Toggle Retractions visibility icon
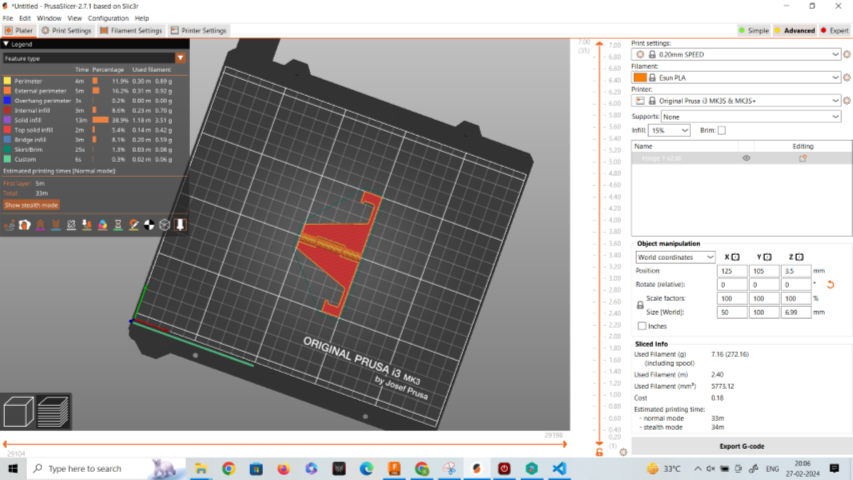 [x=40, y=225]
